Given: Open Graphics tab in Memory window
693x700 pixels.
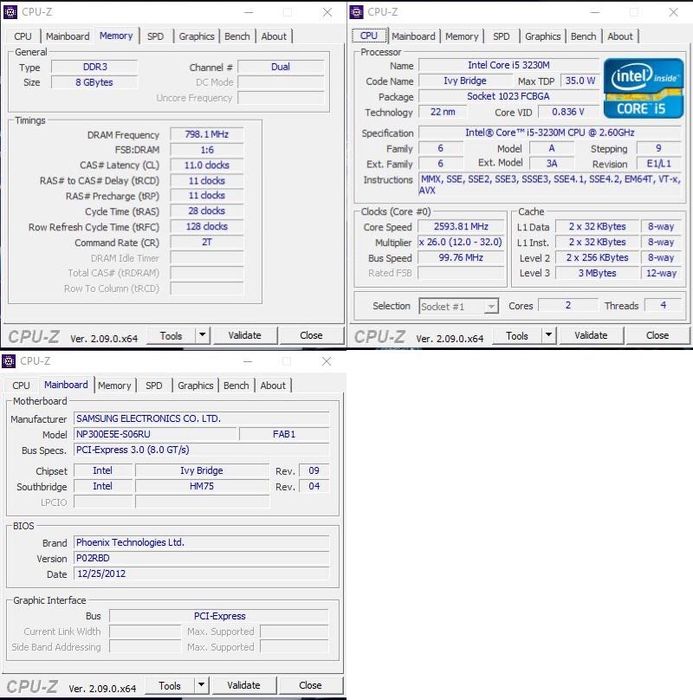Looking at the screenshot, I should (x=196, y=36).
